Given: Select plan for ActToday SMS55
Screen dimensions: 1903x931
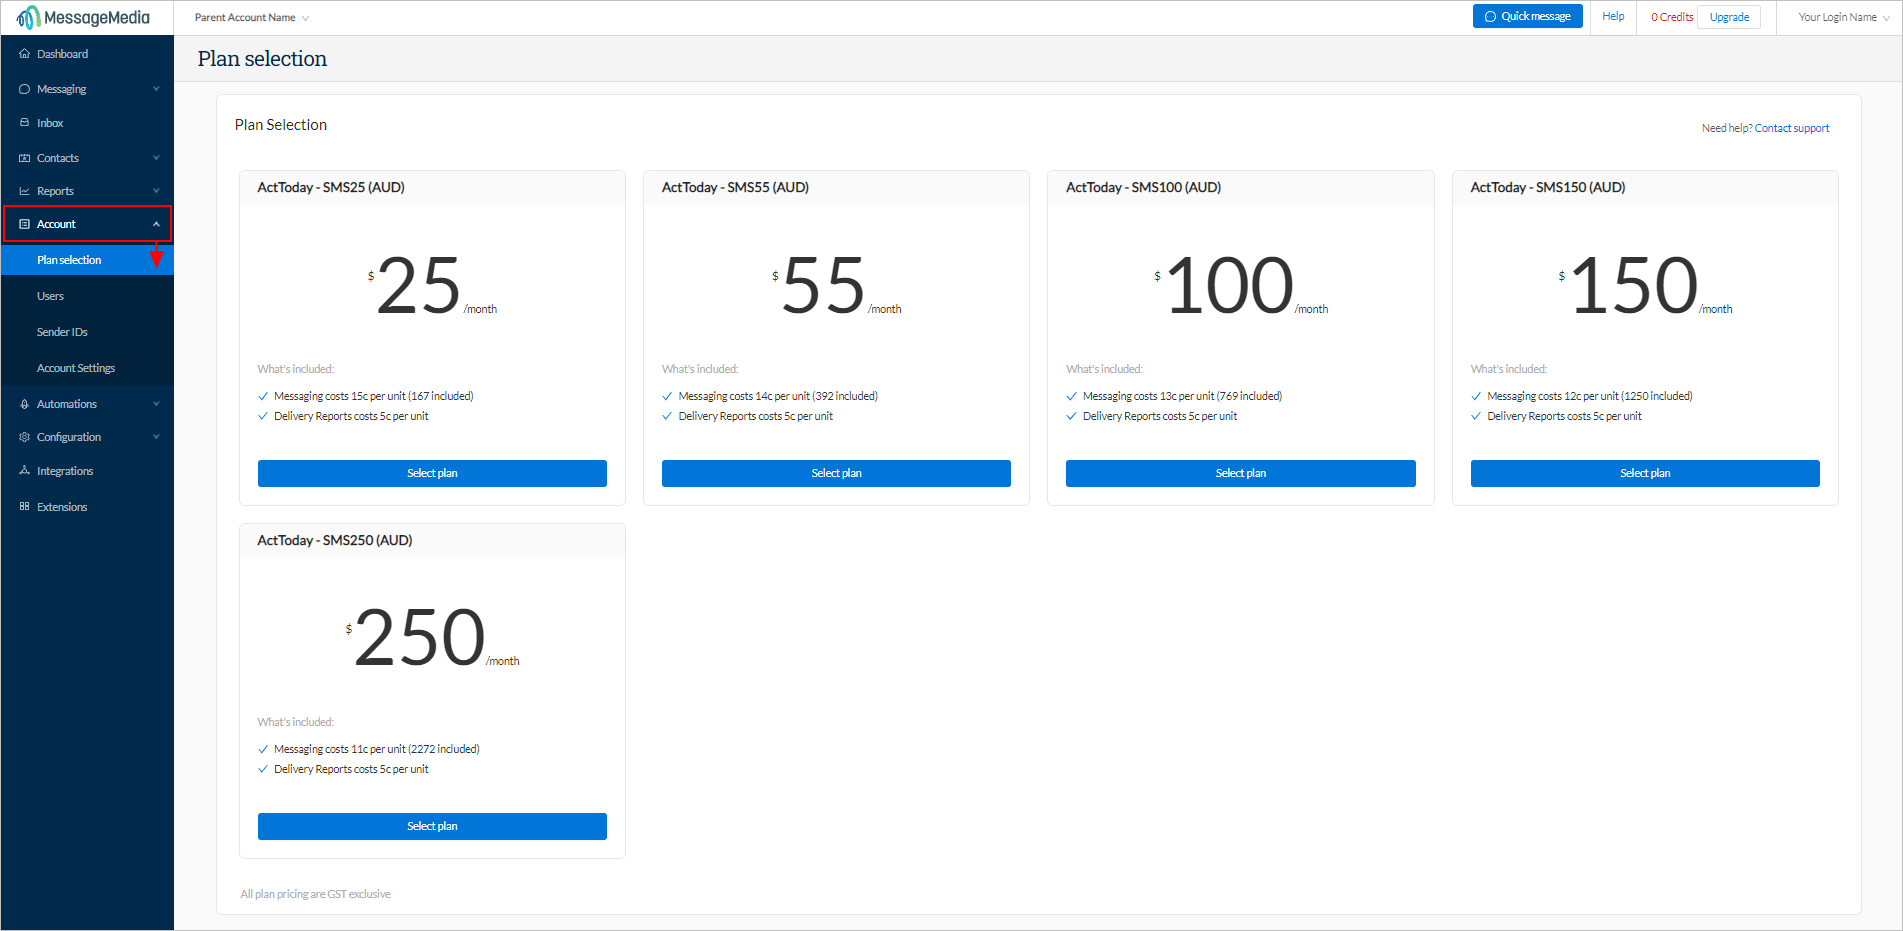Looking at the screenshot, I should tap(836, 474).
